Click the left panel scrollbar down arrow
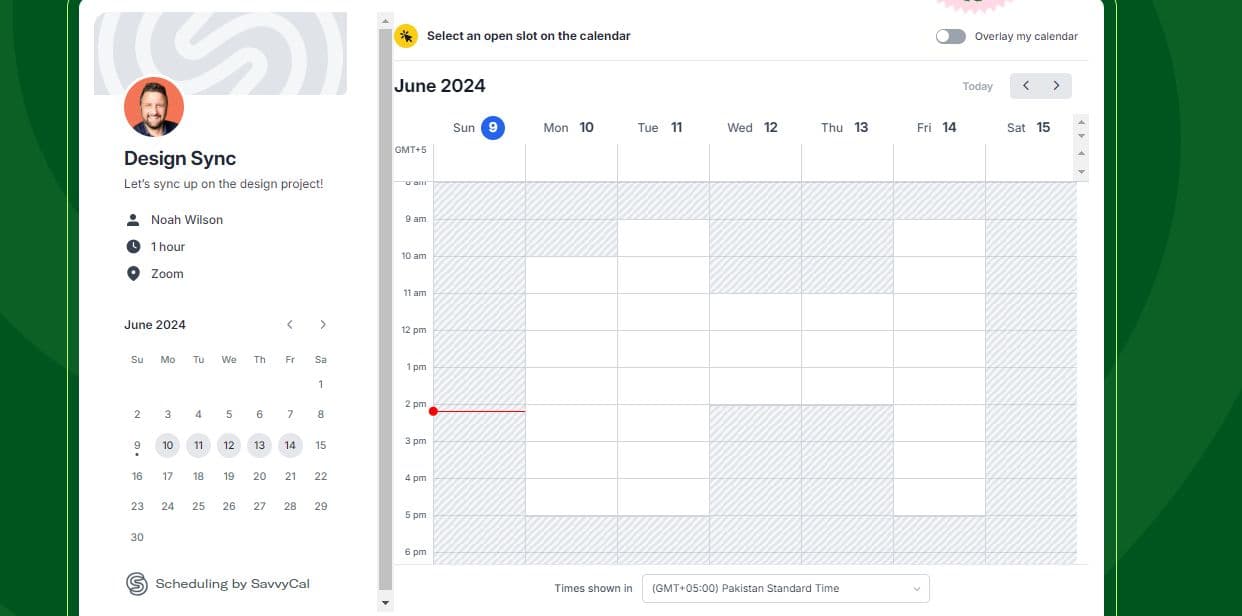The height and width of the screenshot is (616, 1242). point(386,603)
